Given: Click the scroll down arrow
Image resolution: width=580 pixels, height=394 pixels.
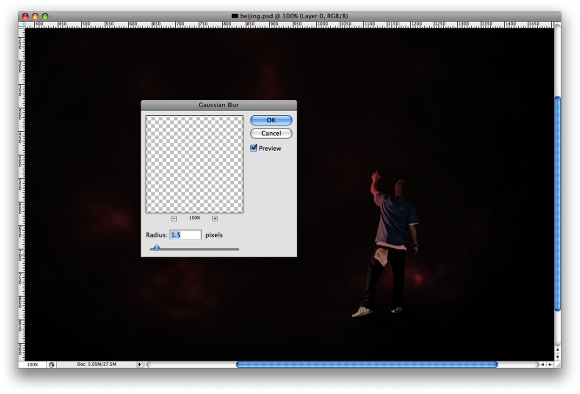Looking at the screenshot, I should point(557,357).
